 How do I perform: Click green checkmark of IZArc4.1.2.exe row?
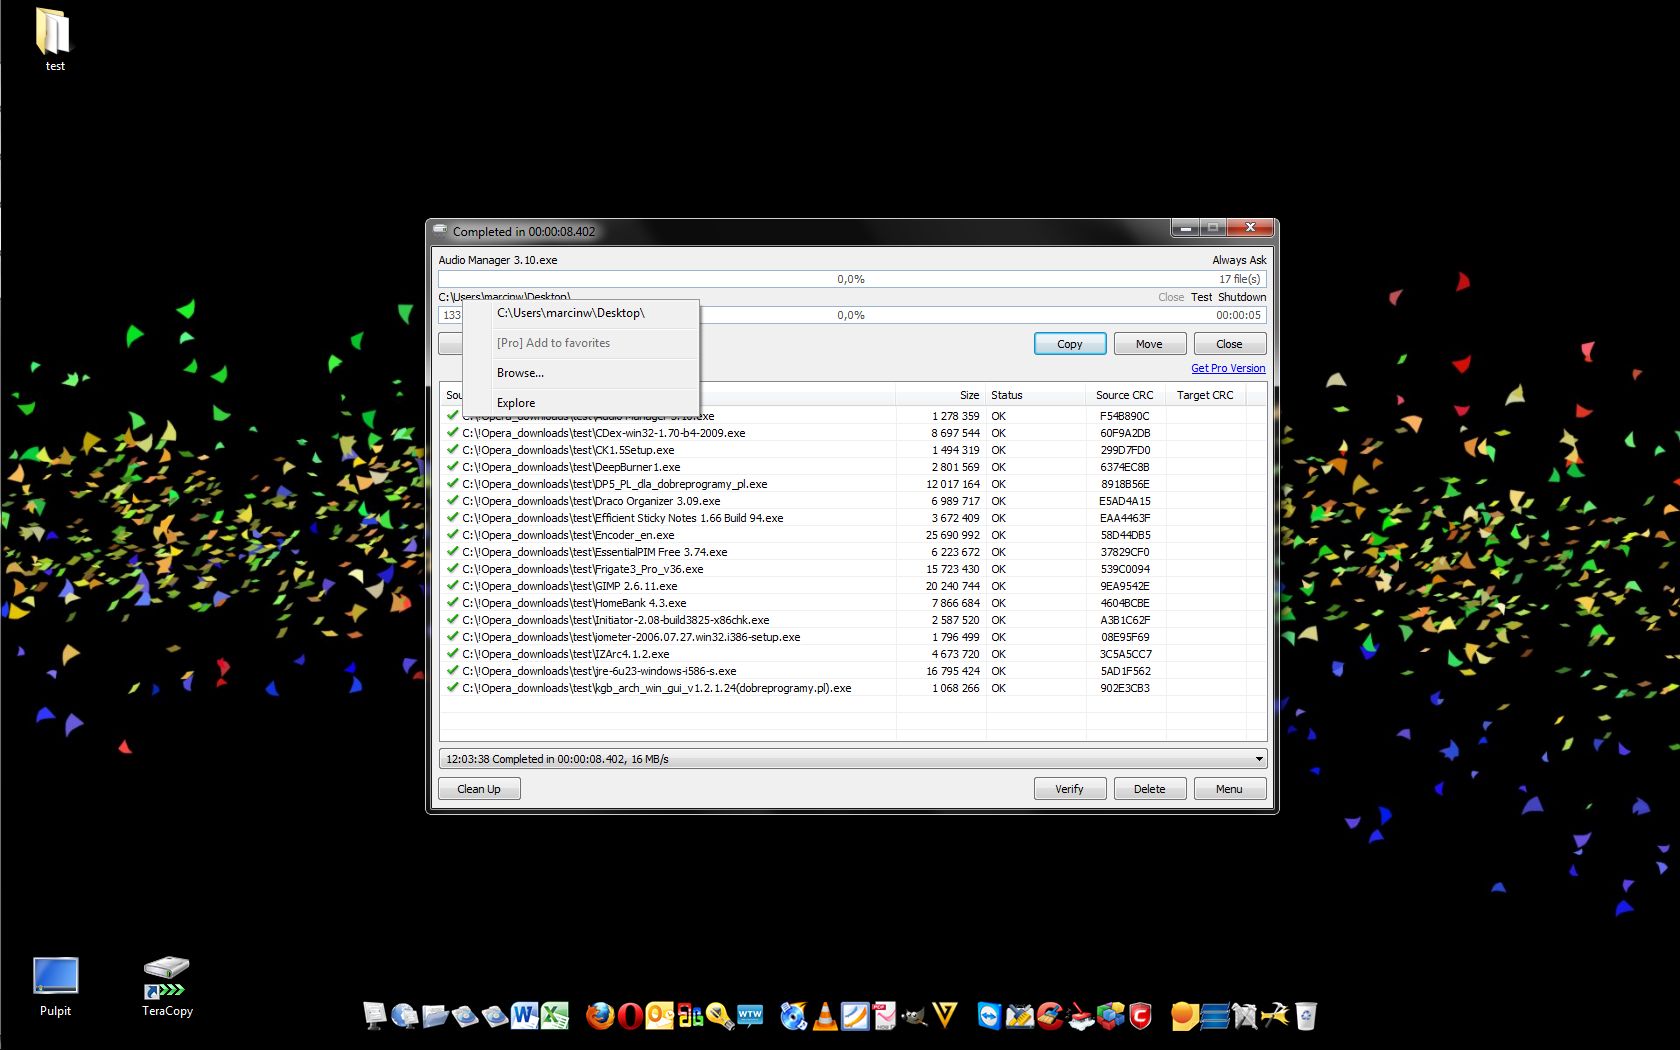452,653
